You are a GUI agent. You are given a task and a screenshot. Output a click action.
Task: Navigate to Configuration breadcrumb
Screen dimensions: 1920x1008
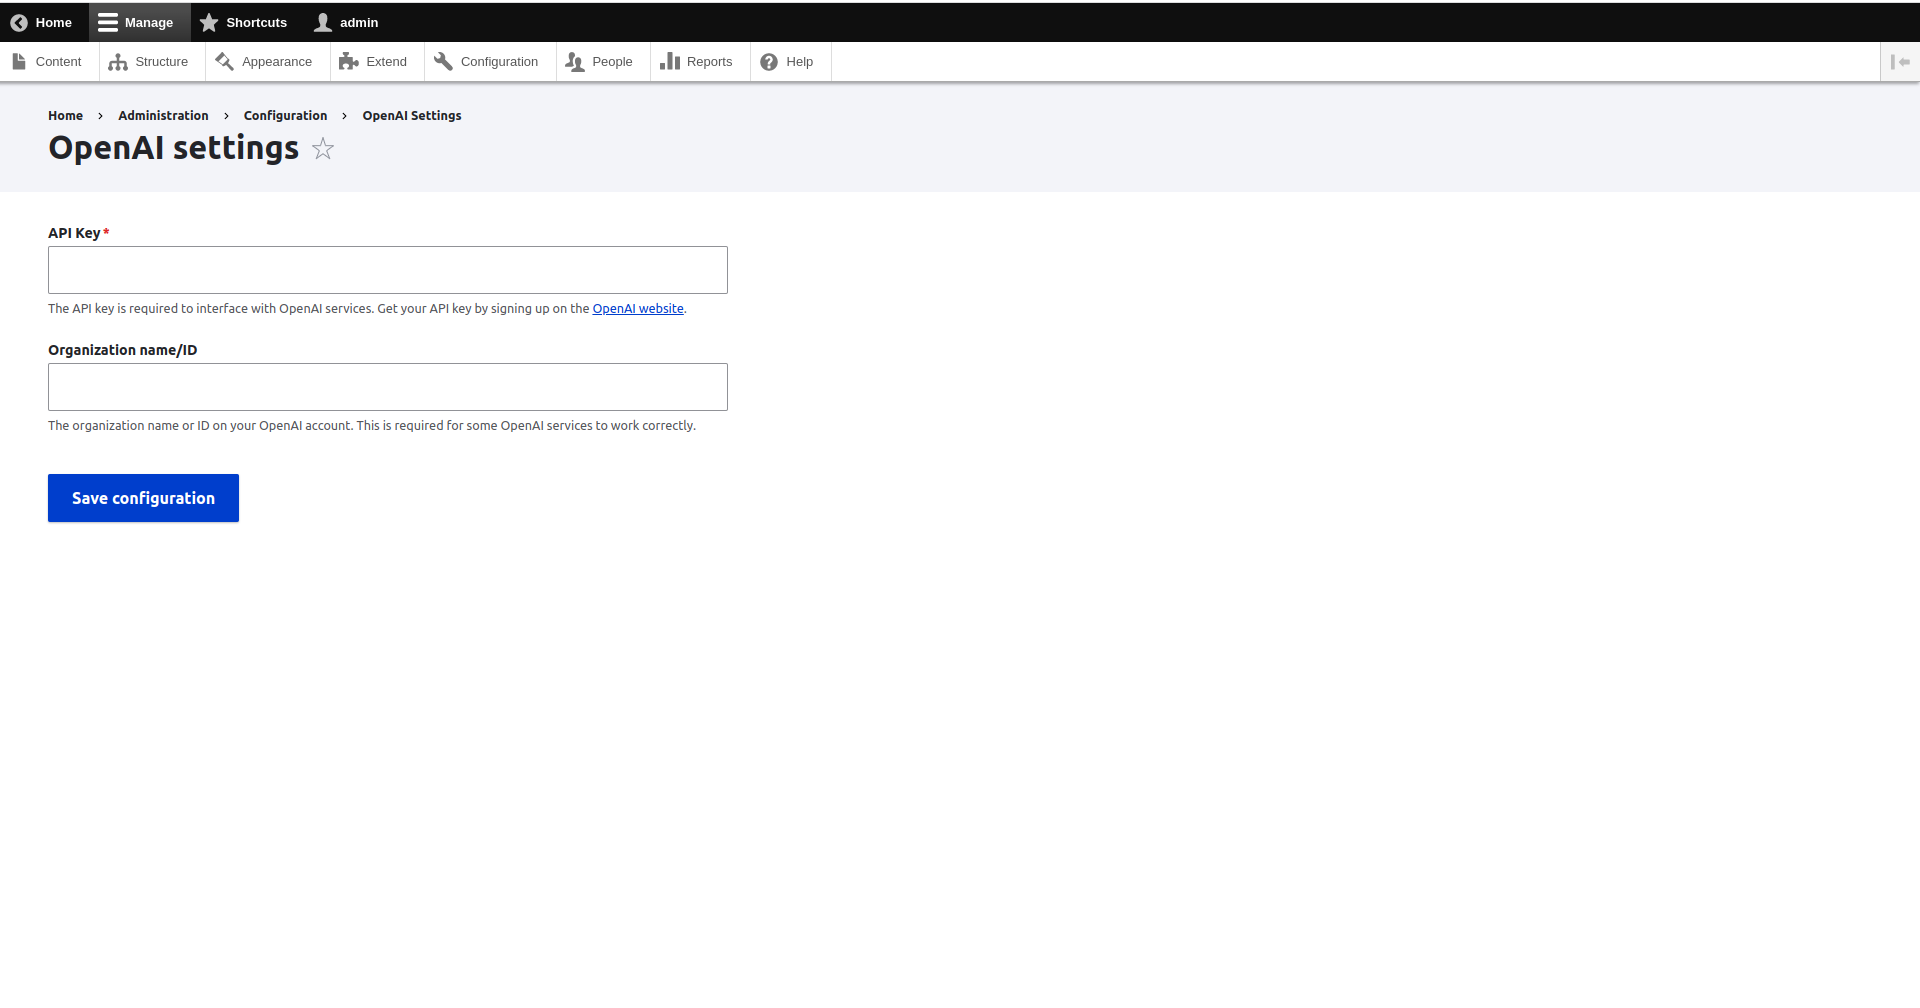pyautogui.click(x=286, y=116)
